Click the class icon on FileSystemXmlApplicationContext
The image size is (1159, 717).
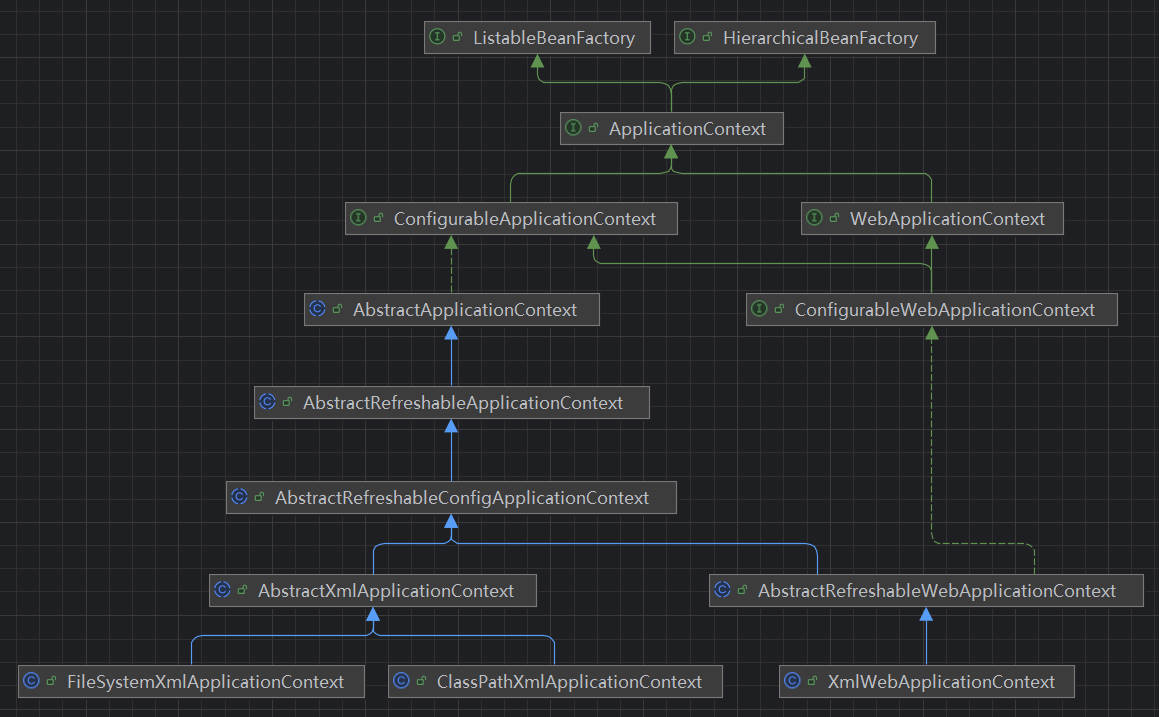[31, 682]
